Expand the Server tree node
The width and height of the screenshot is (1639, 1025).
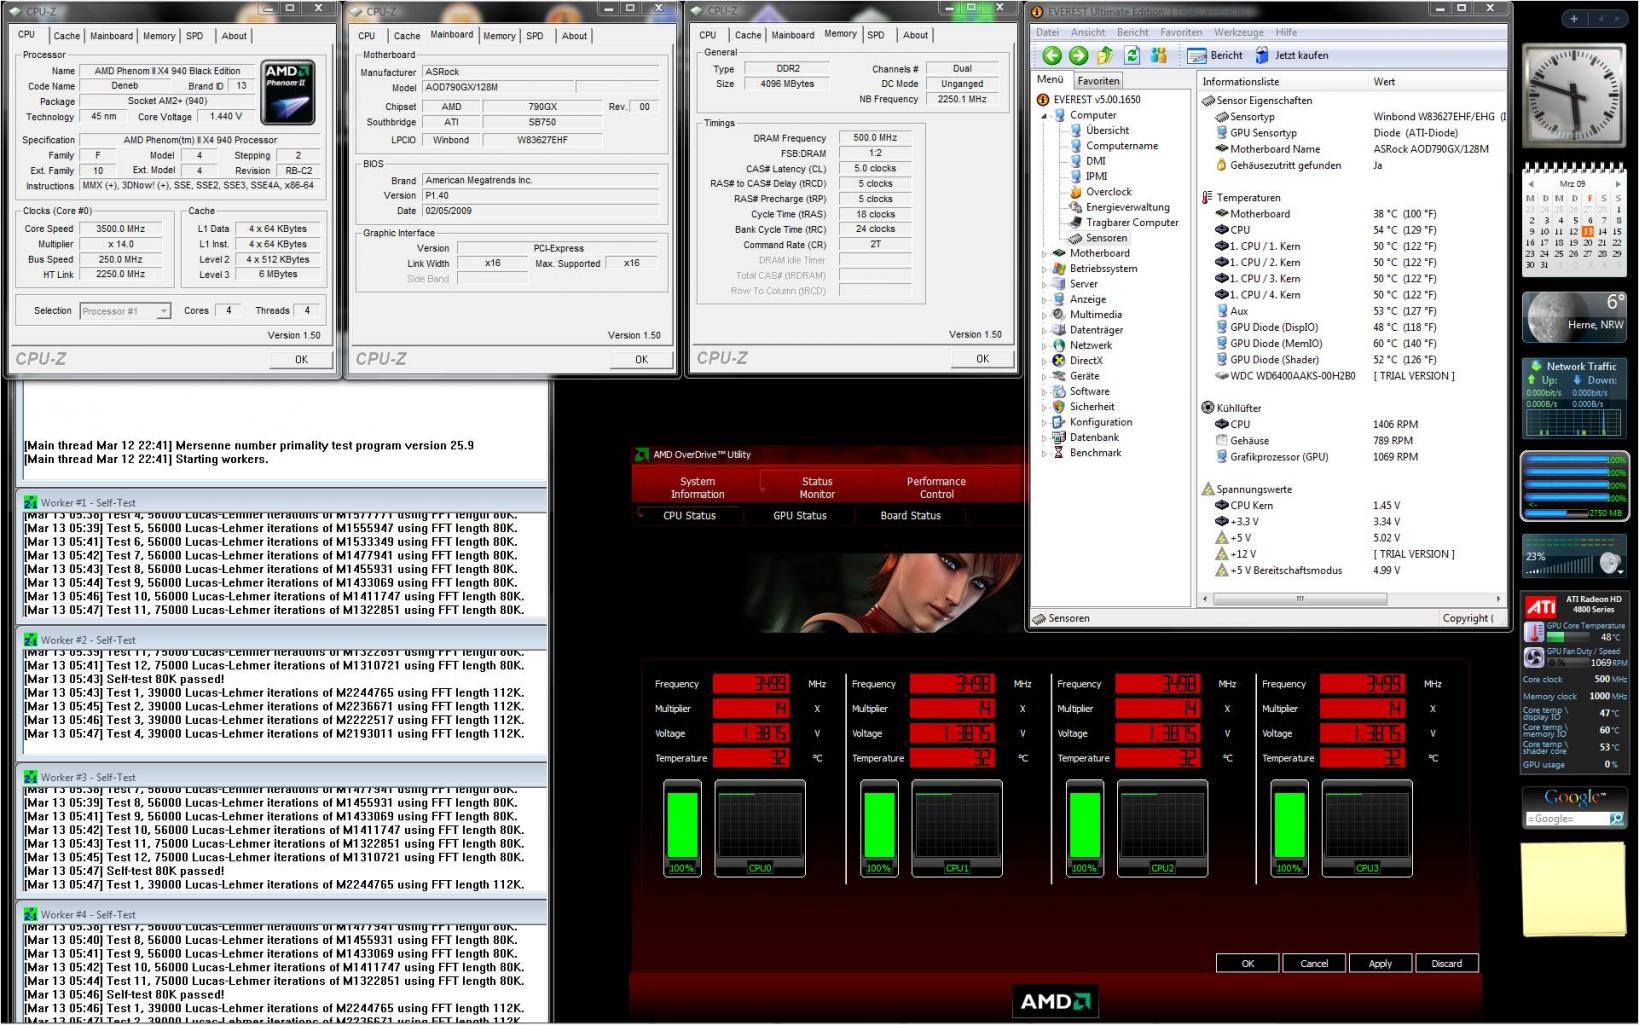pos(1044,285)
